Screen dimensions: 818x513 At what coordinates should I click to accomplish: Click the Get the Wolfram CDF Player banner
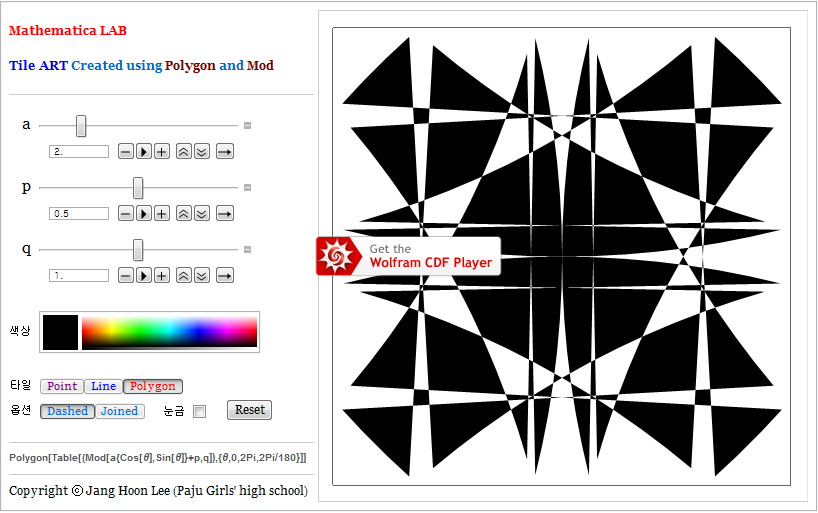408,256
